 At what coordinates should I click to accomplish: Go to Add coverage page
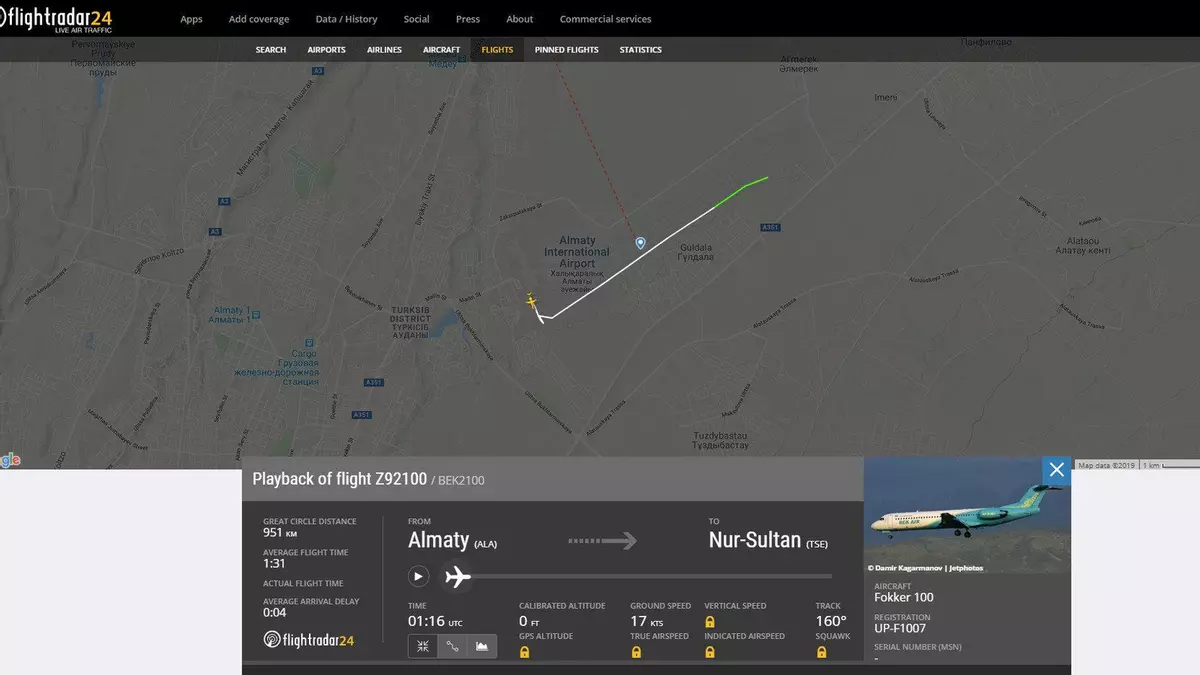pos(259,19)
